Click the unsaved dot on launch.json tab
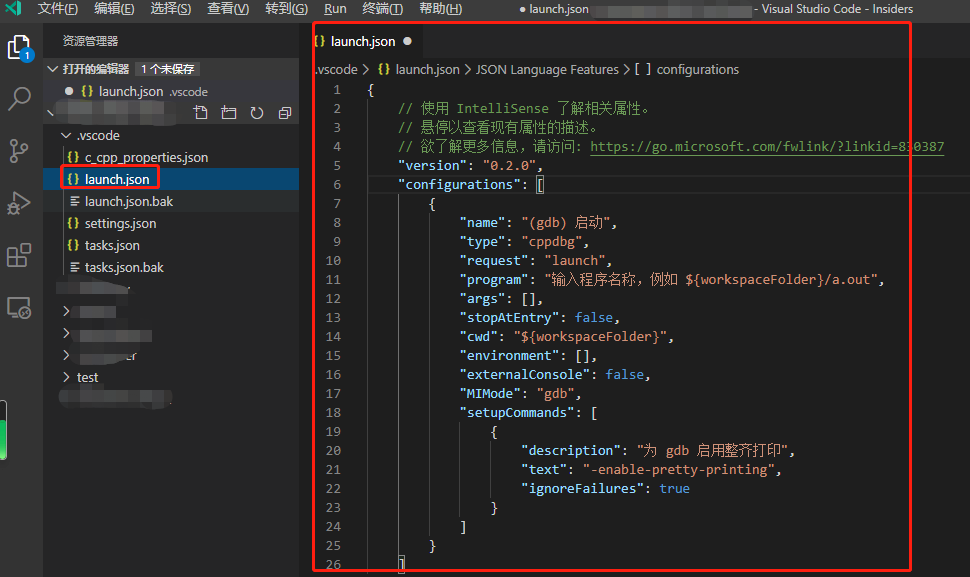Screen dimensions: 970x577 [407, 41]
